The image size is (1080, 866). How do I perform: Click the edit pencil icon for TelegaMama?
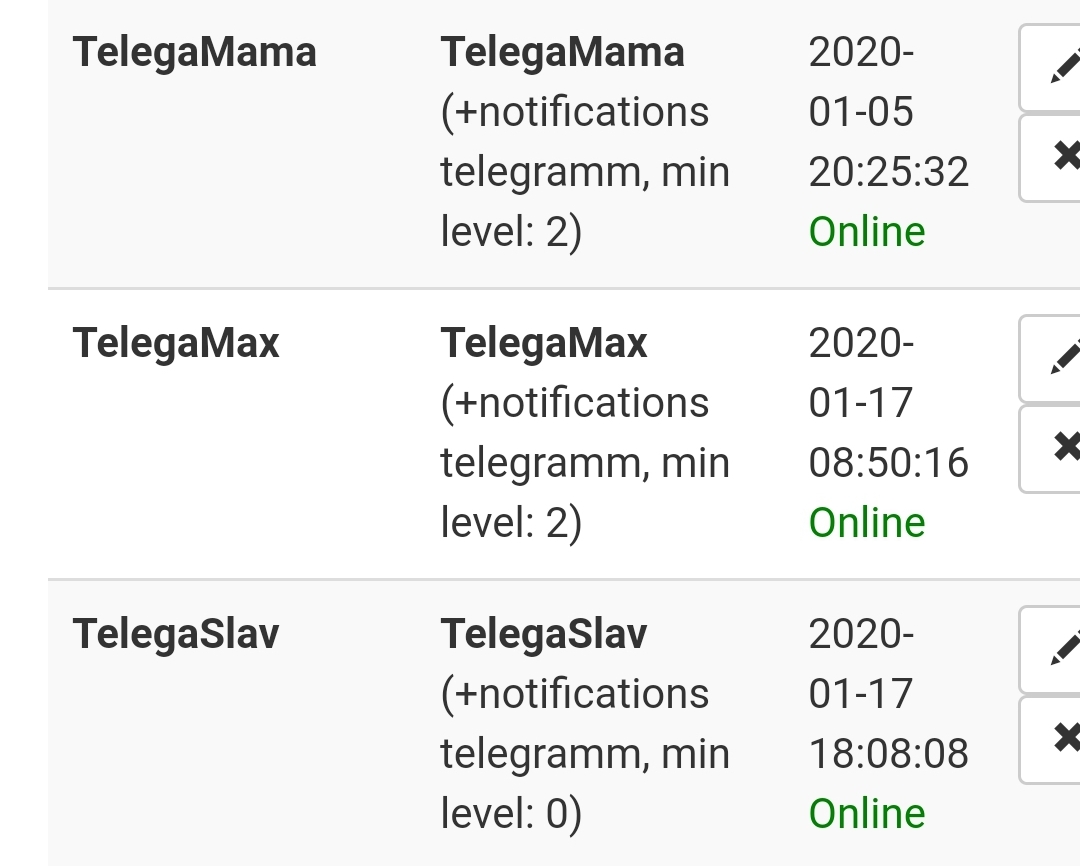tap(1062, 67)
